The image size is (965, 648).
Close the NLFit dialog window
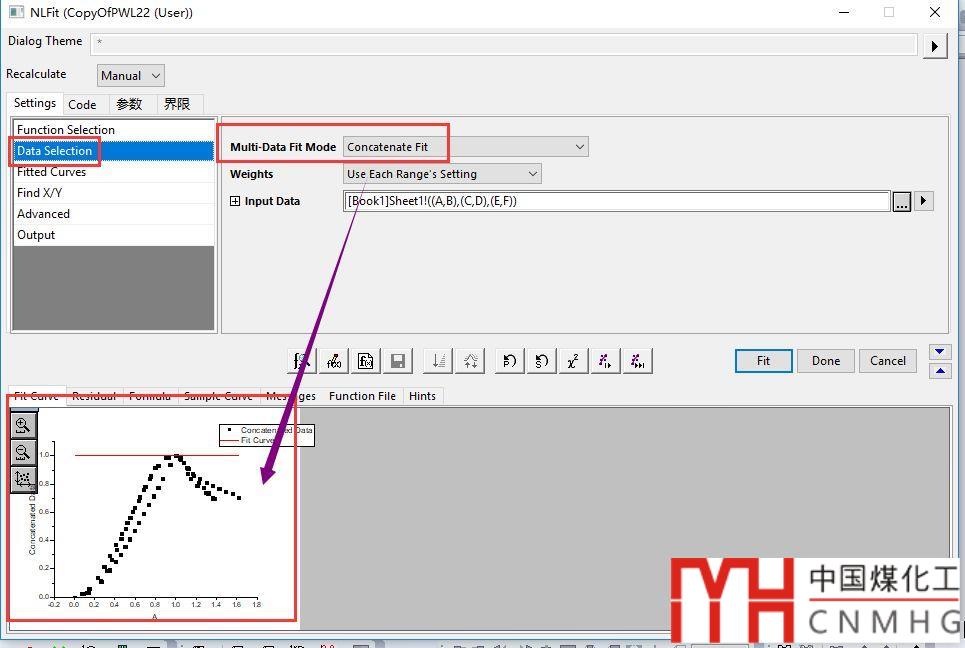pyautogui.click(x=935, y=12)
